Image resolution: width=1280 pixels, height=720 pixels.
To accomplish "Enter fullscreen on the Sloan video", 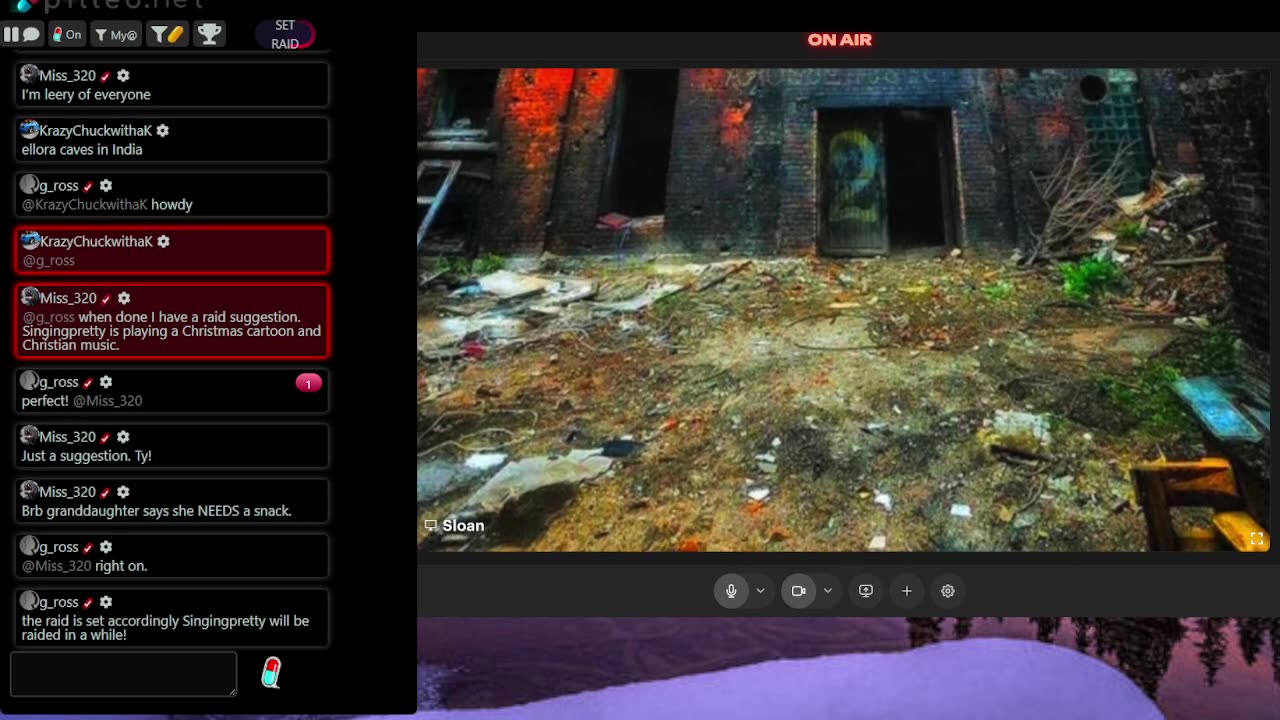I will coord(1257,539).
